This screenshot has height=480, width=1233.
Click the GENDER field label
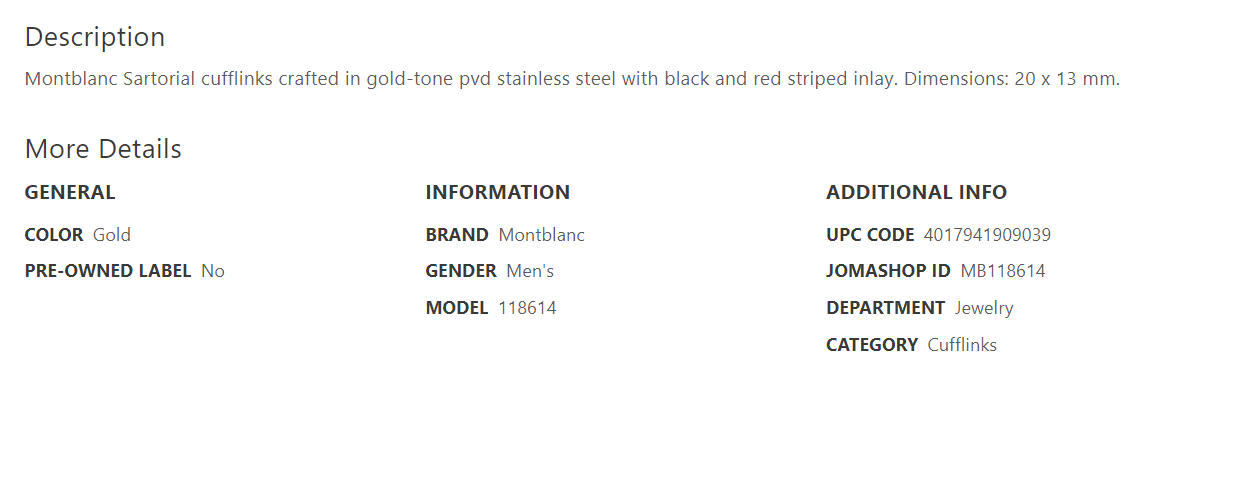pos(461,271)
